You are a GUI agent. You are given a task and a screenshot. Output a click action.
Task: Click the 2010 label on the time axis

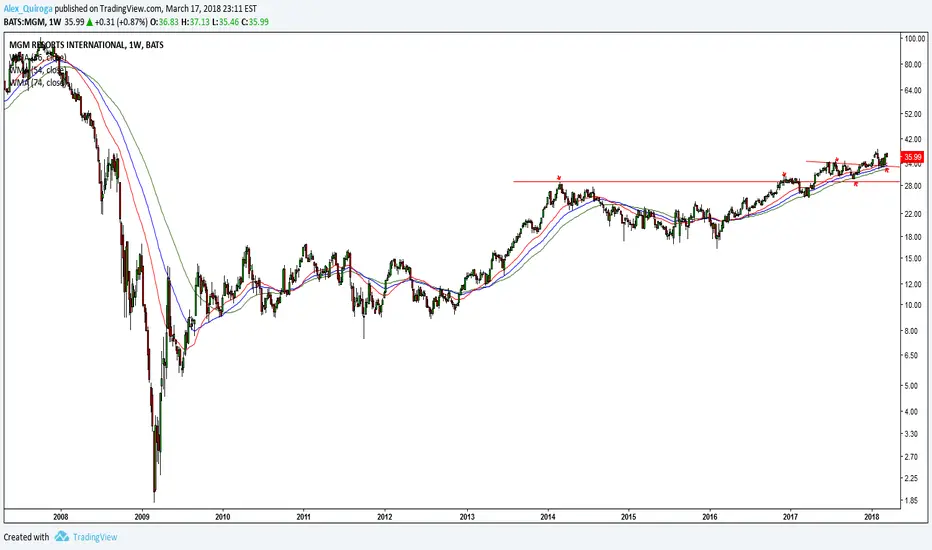[x=222, y=517]
